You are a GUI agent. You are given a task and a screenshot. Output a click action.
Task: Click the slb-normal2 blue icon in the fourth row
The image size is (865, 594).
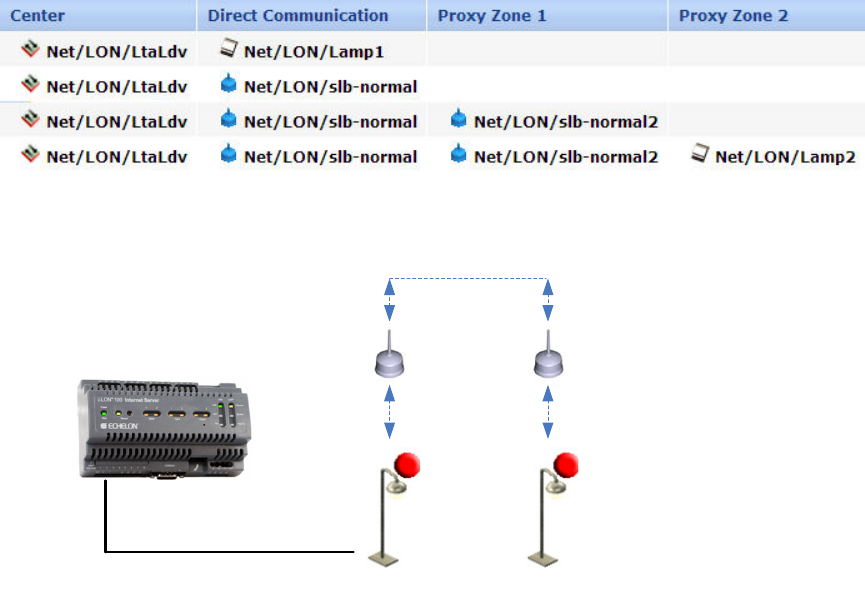[x=458, y=154]
